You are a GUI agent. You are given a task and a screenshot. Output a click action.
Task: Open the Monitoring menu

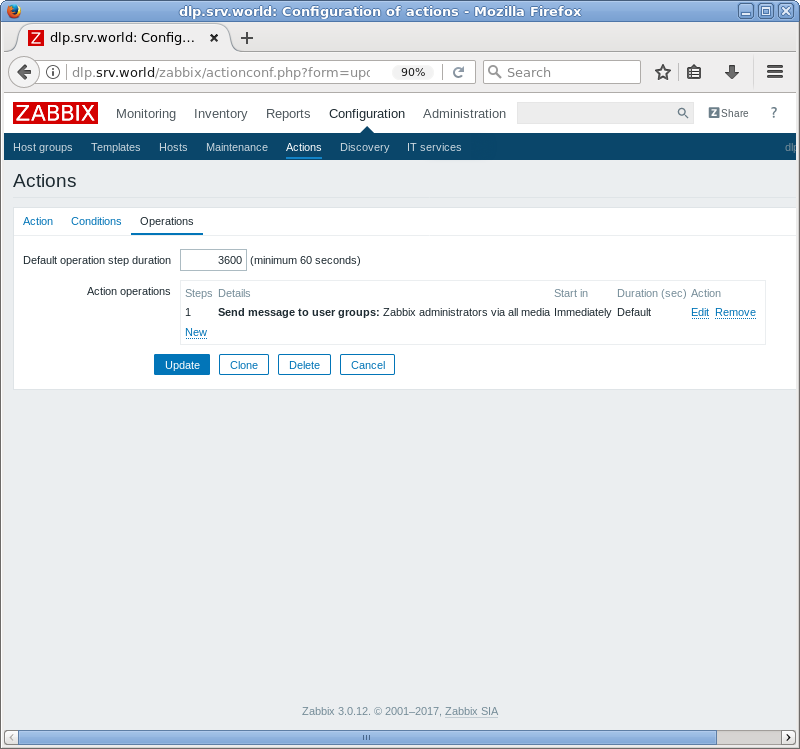[146, 114]
